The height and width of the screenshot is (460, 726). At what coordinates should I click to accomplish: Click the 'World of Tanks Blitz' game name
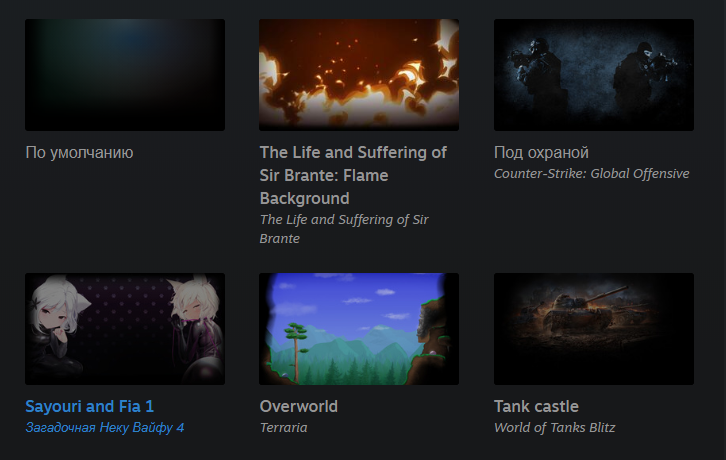555,428
